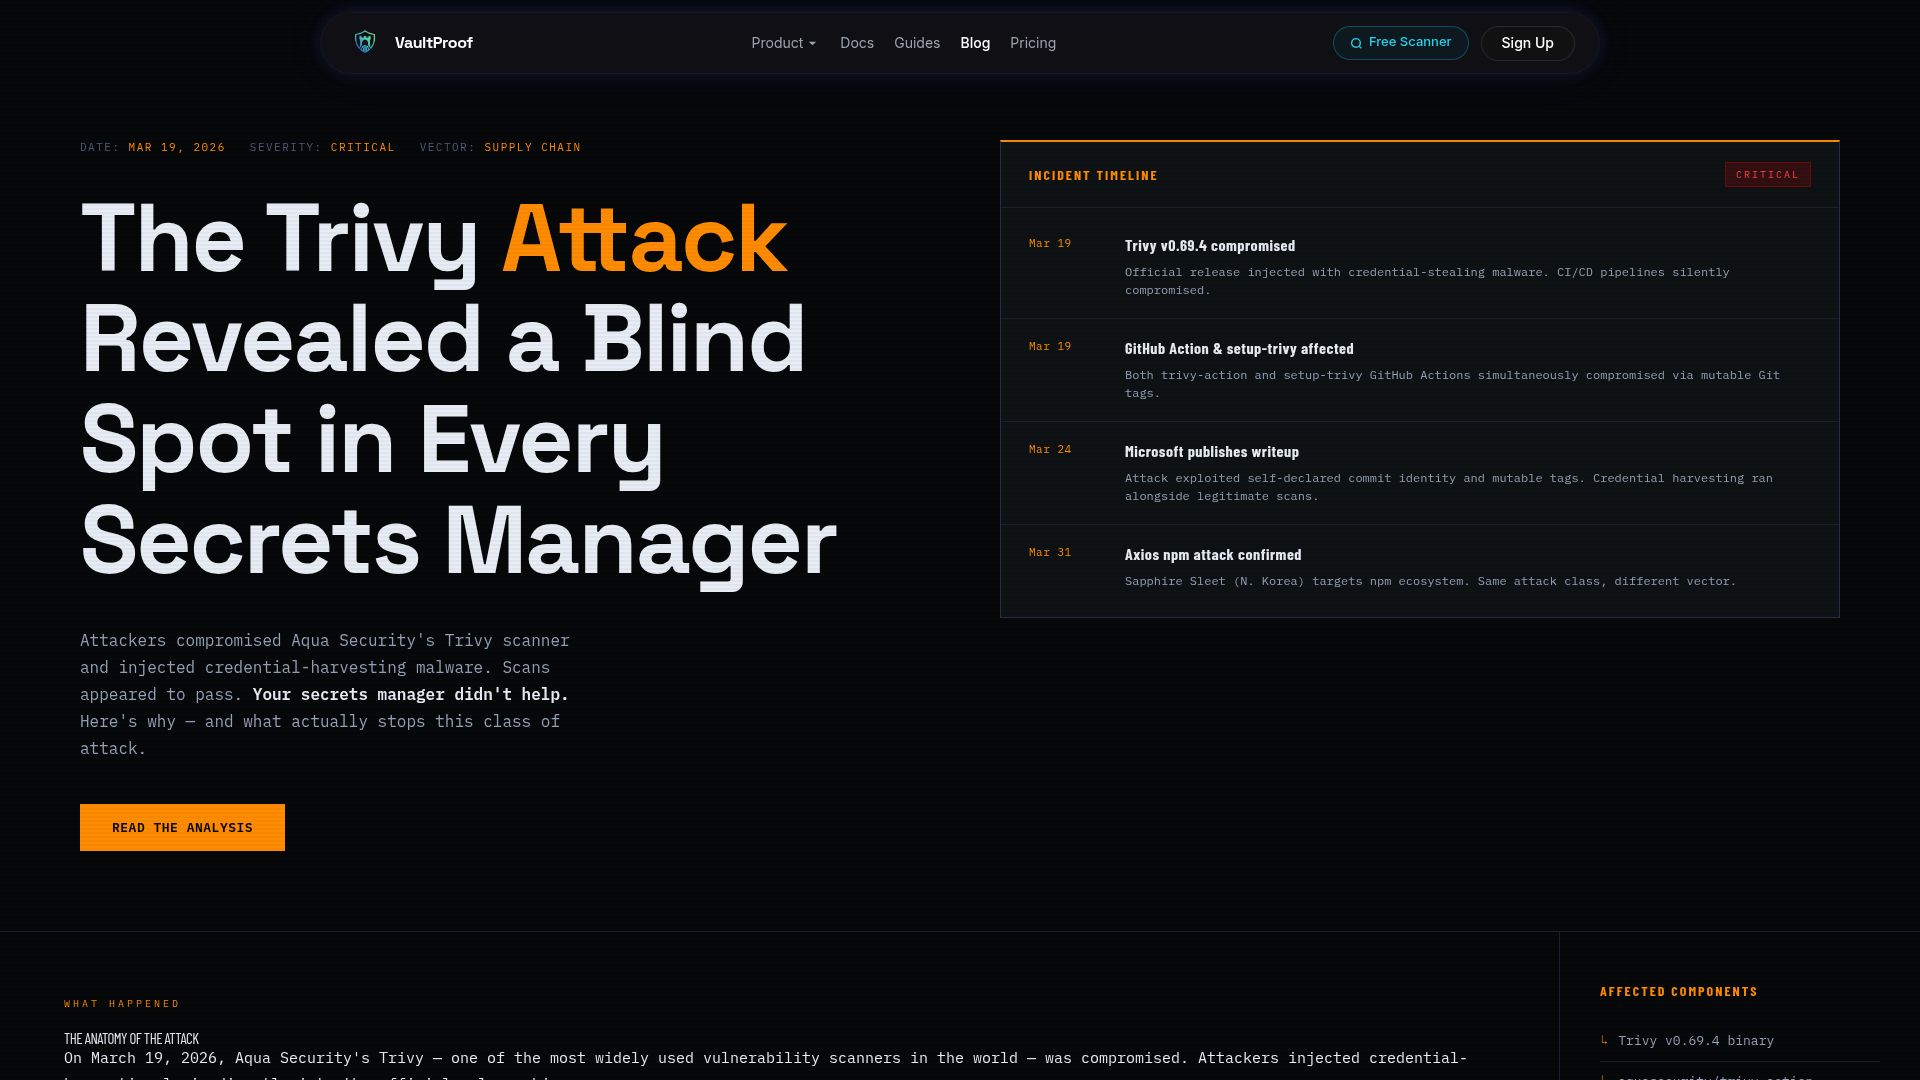Click the 'INCIDENT TIMELINE' heading

pyautogui.click(x=1093, y=176)
